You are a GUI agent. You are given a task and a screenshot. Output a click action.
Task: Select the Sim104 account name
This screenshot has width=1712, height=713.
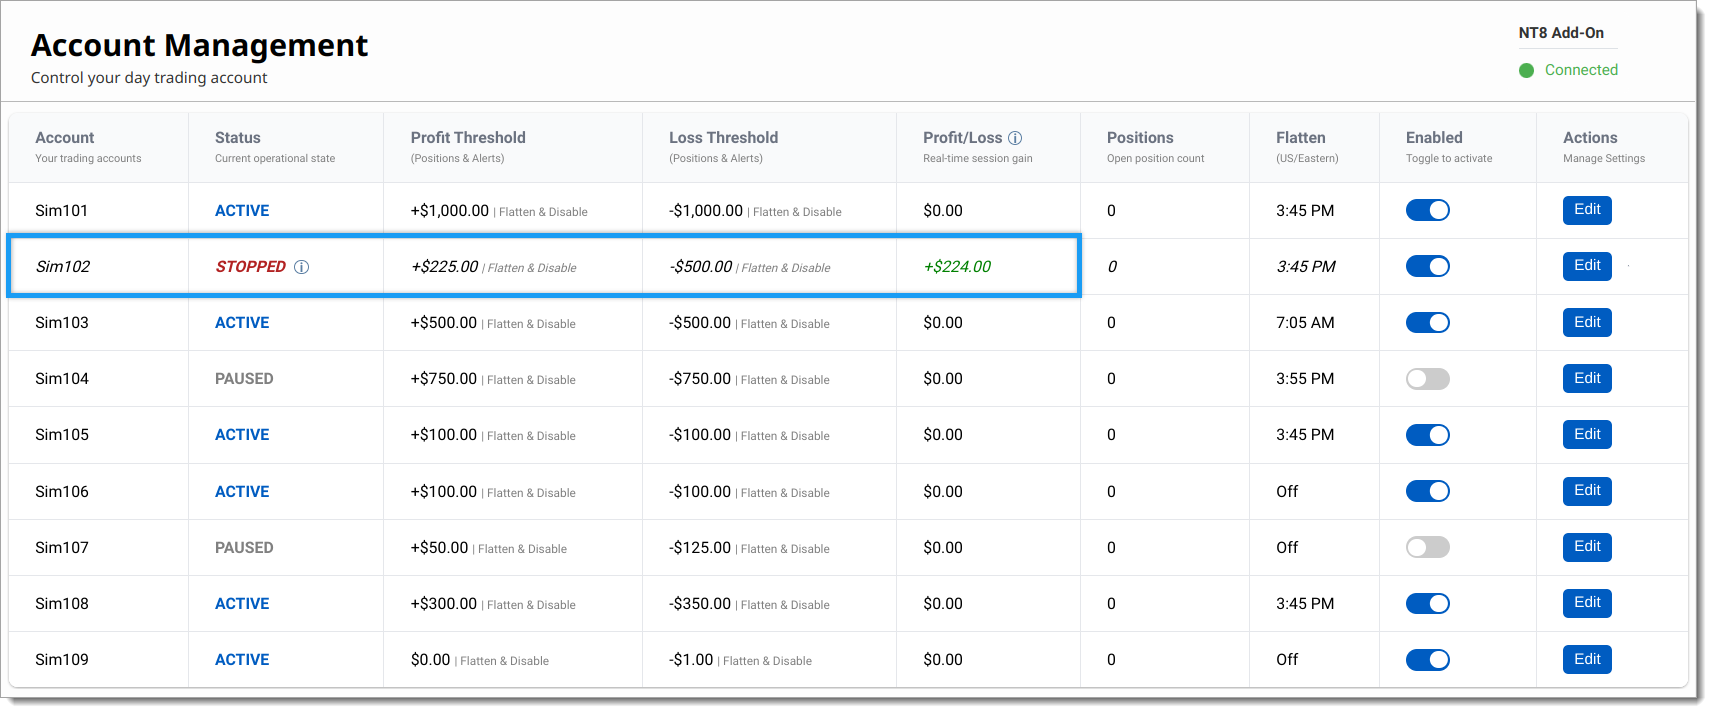point(62,379)
